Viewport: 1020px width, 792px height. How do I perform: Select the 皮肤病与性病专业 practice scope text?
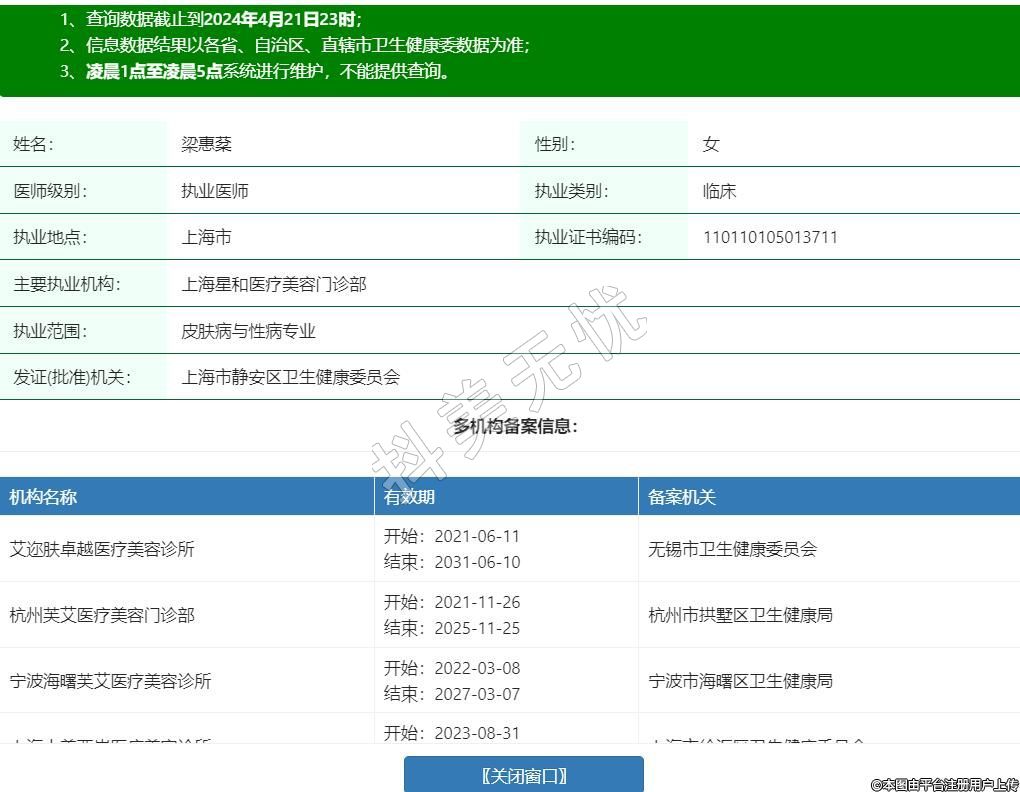point(248,331)
